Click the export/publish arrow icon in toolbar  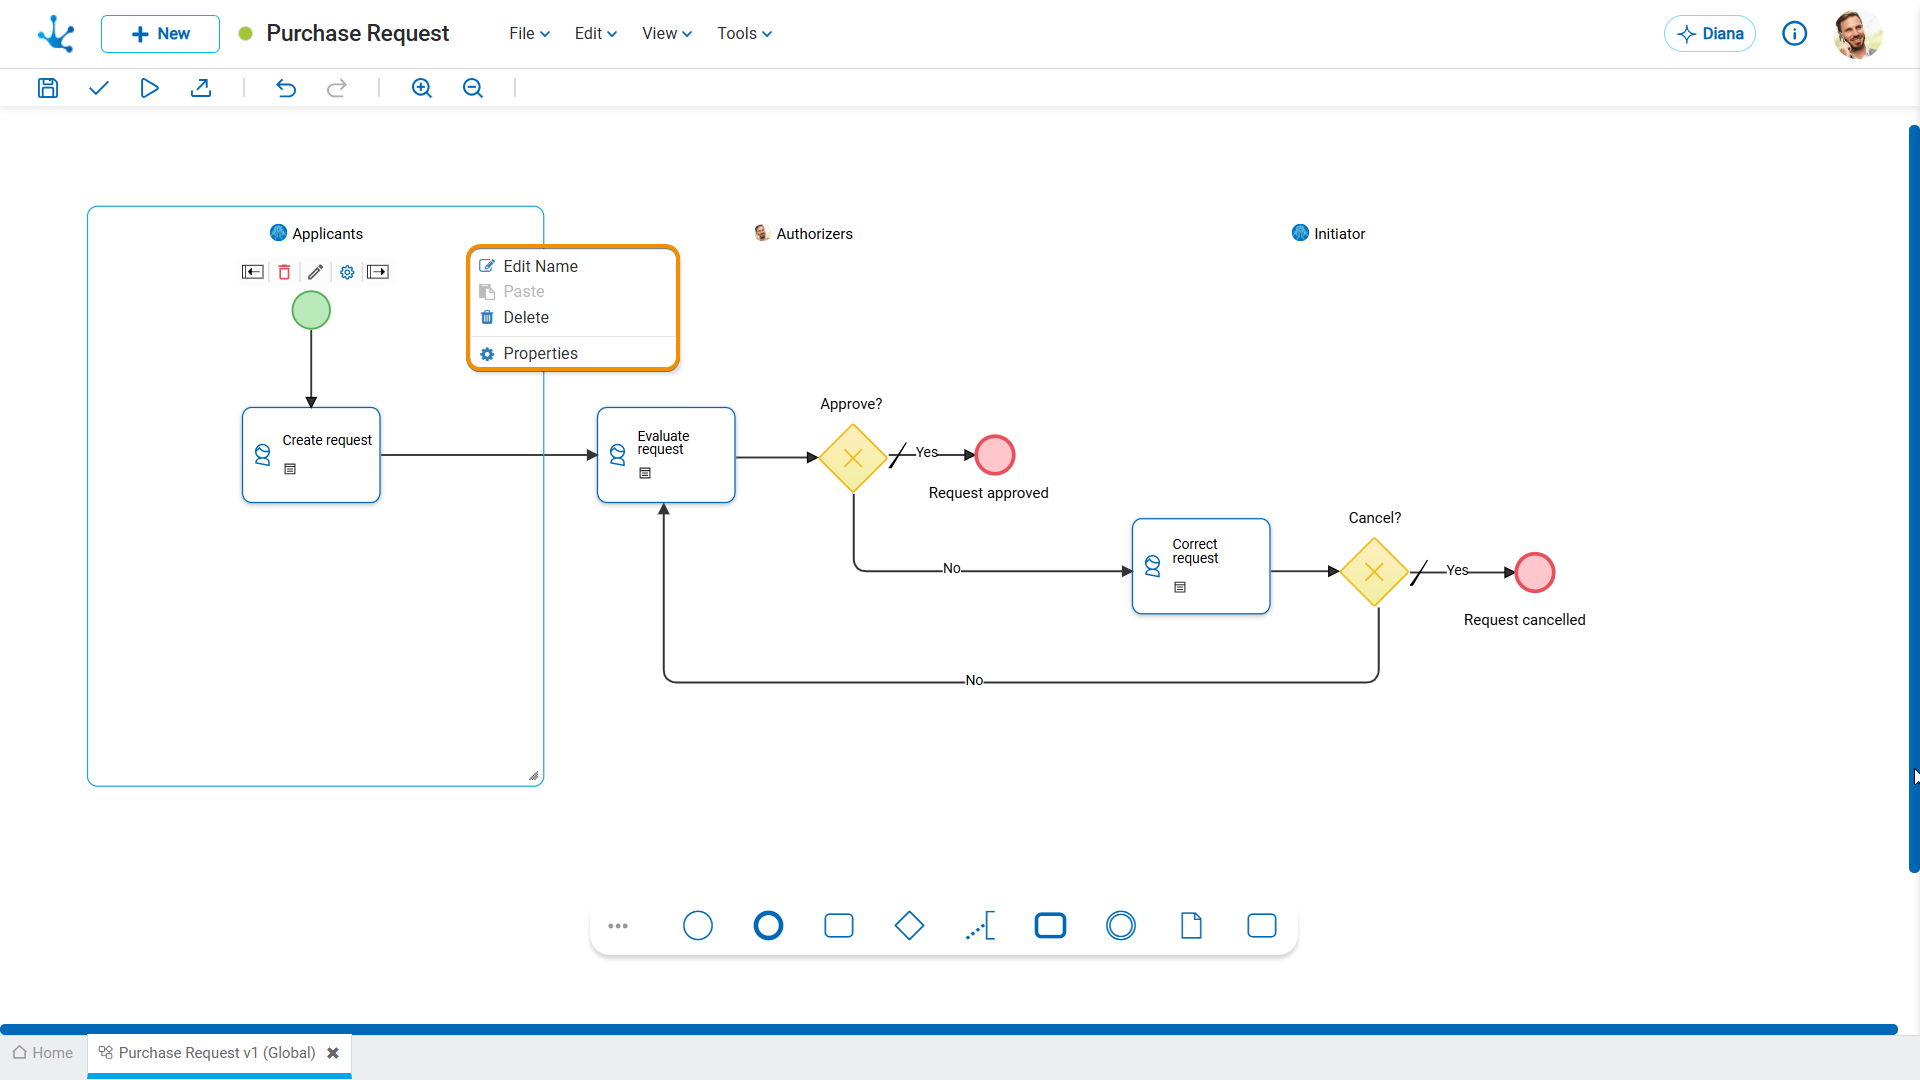point(201,88)
